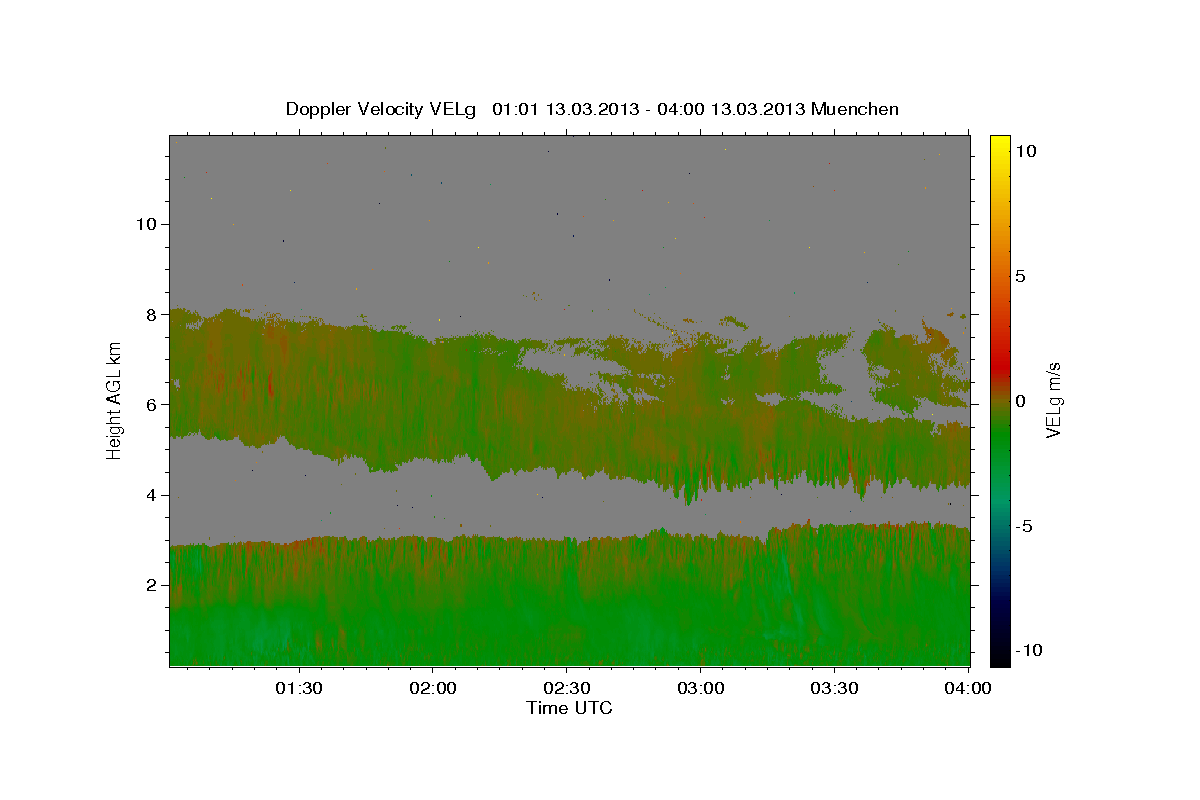Click the colorbar tick label '10'
Image resolution: width=1200 pixels, height=800 pixels.
point(1026,151)
